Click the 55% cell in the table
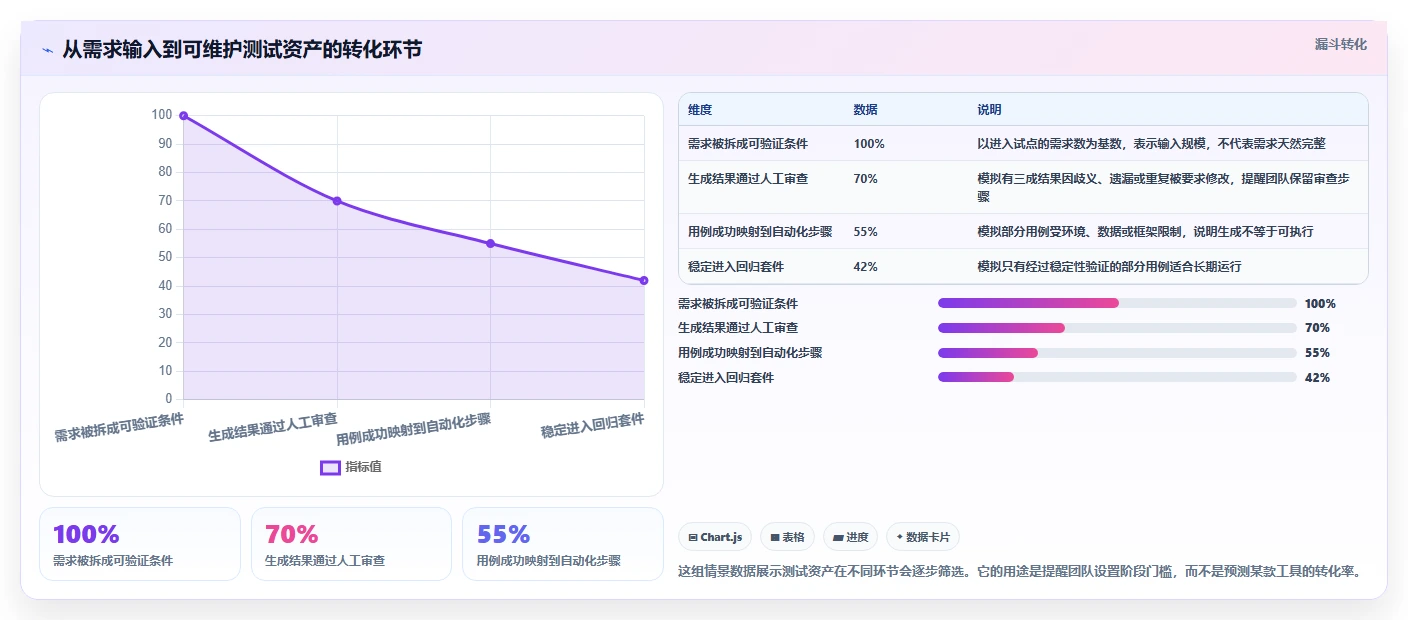This screenshot has height=620, width=1408. [866, 231]
